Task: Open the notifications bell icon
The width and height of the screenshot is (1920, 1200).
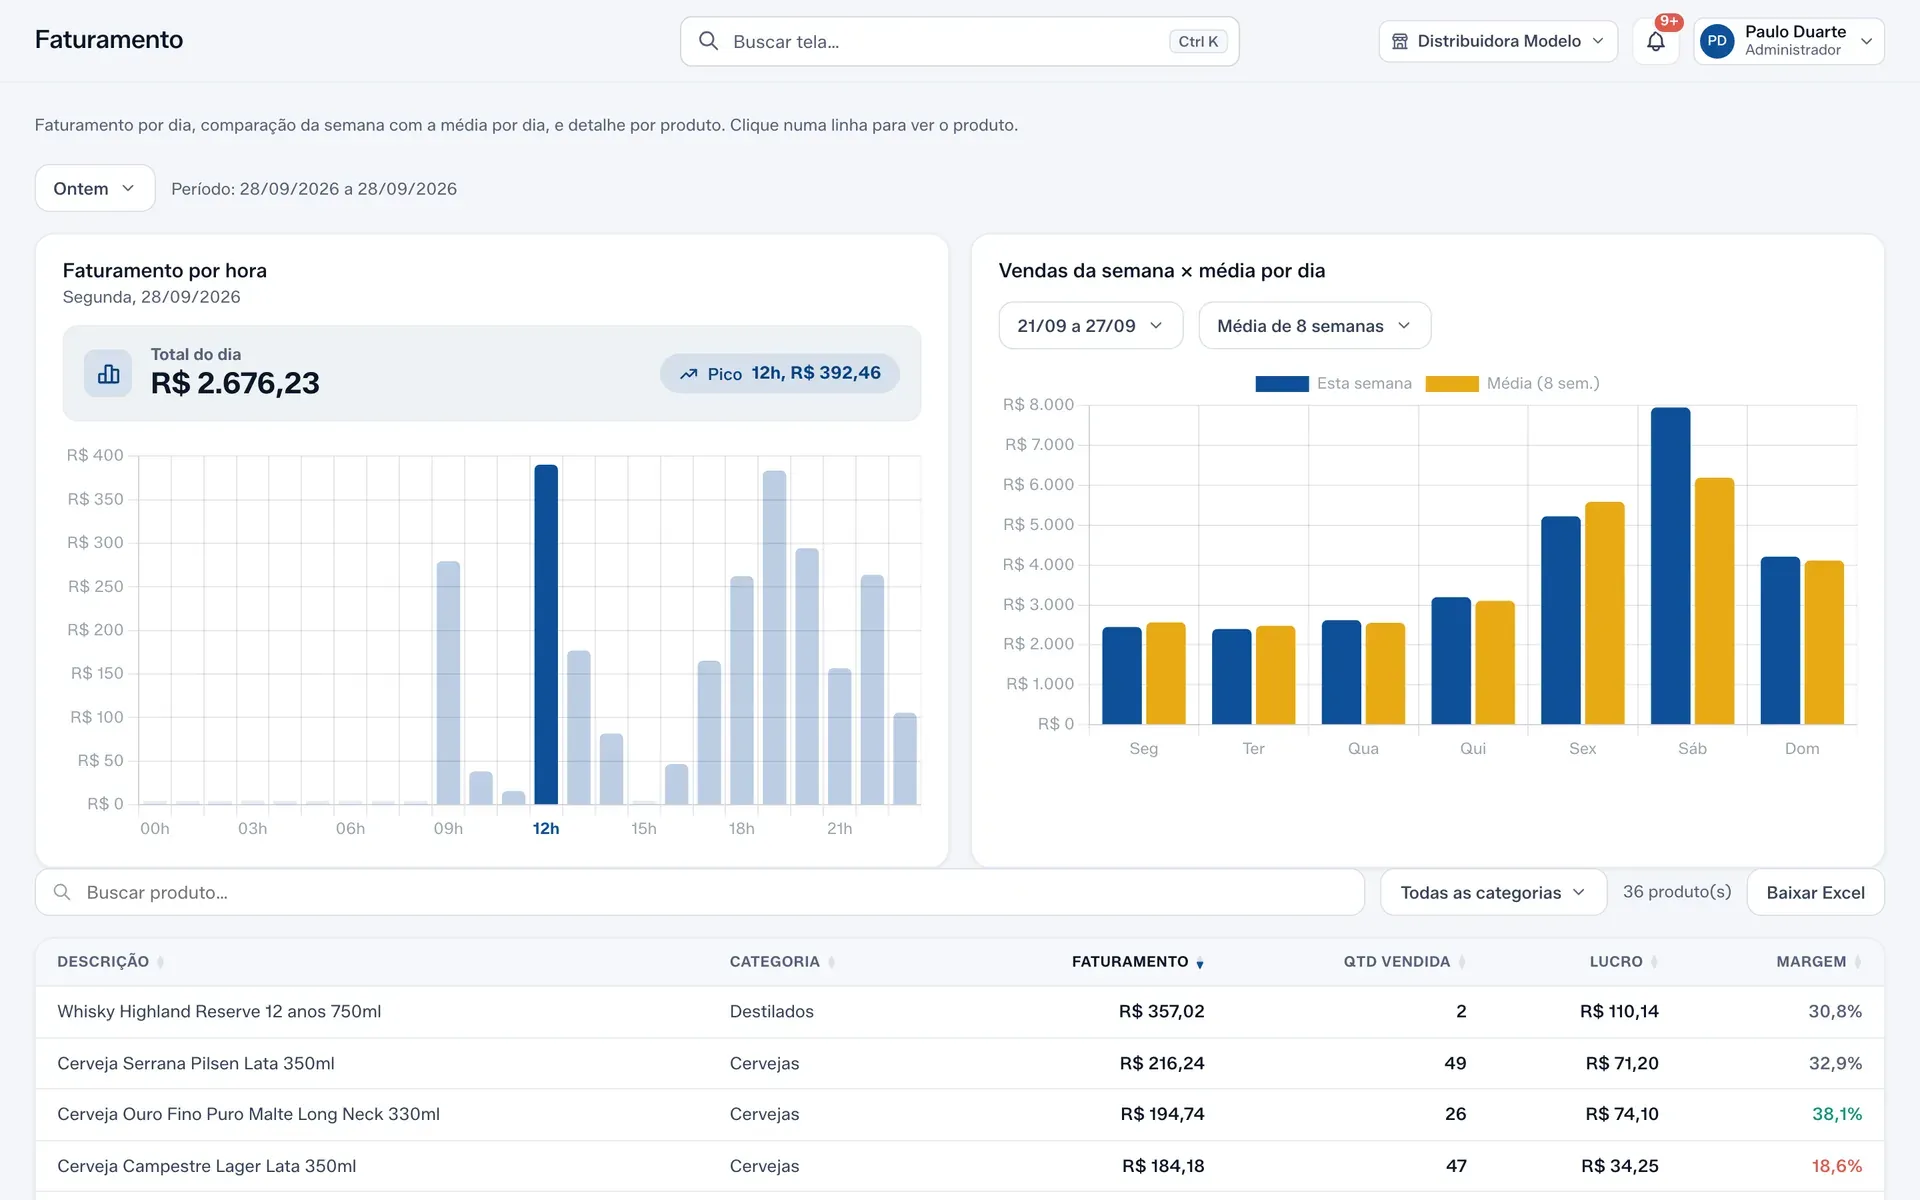Action: coord(1655,42)
